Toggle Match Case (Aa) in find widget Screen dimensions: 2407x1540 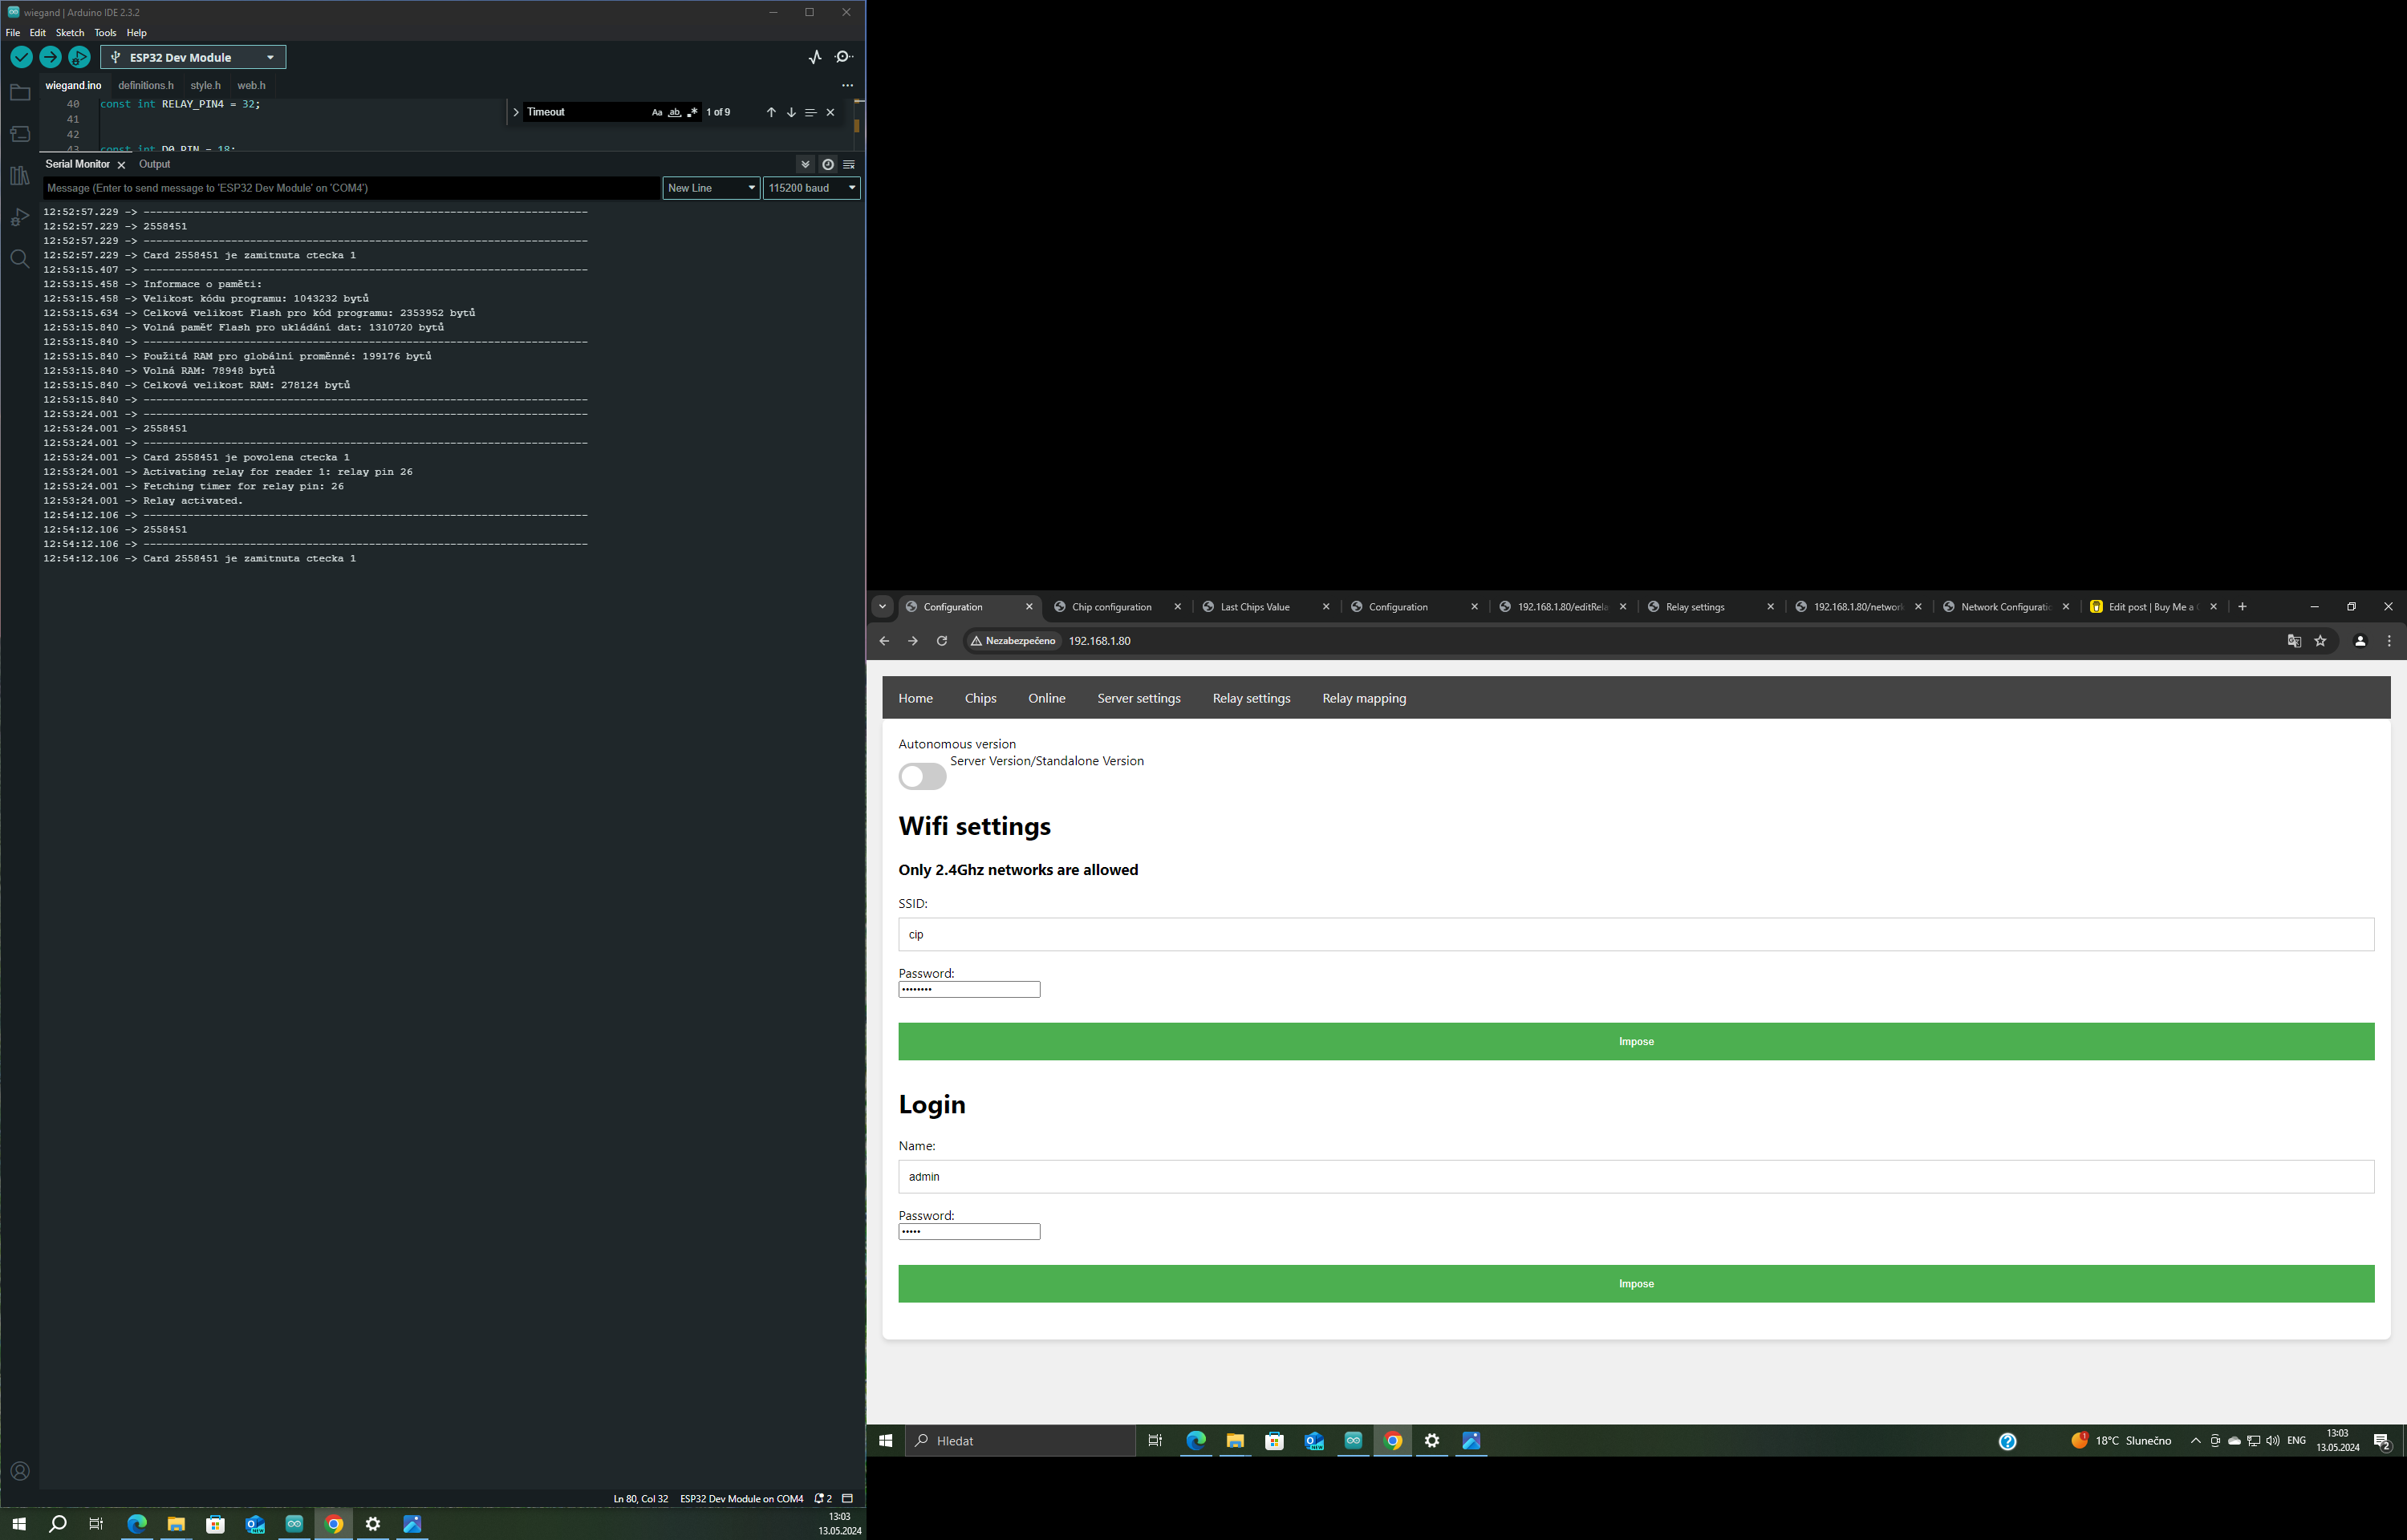click(657, 112)
